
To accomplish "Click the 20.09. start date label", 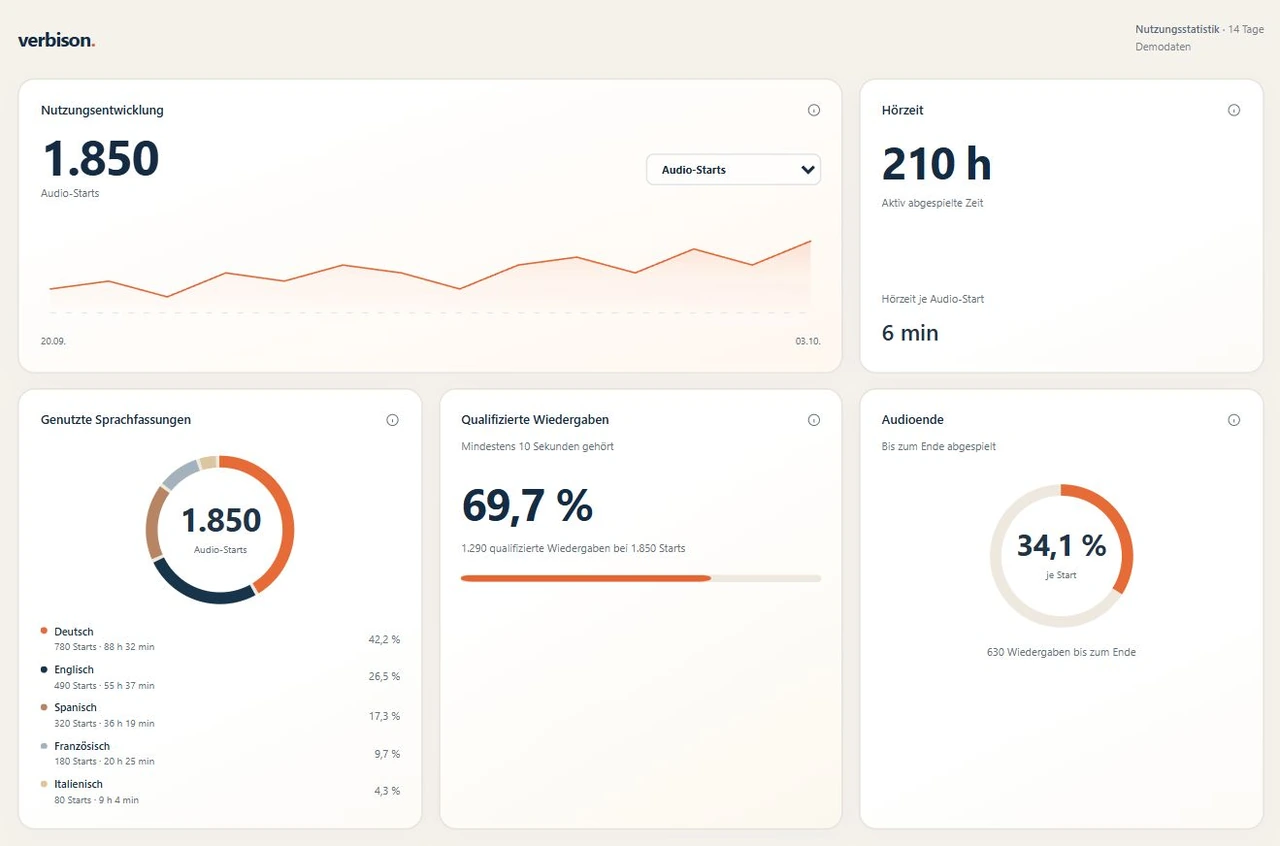I will tap(53, 341).
